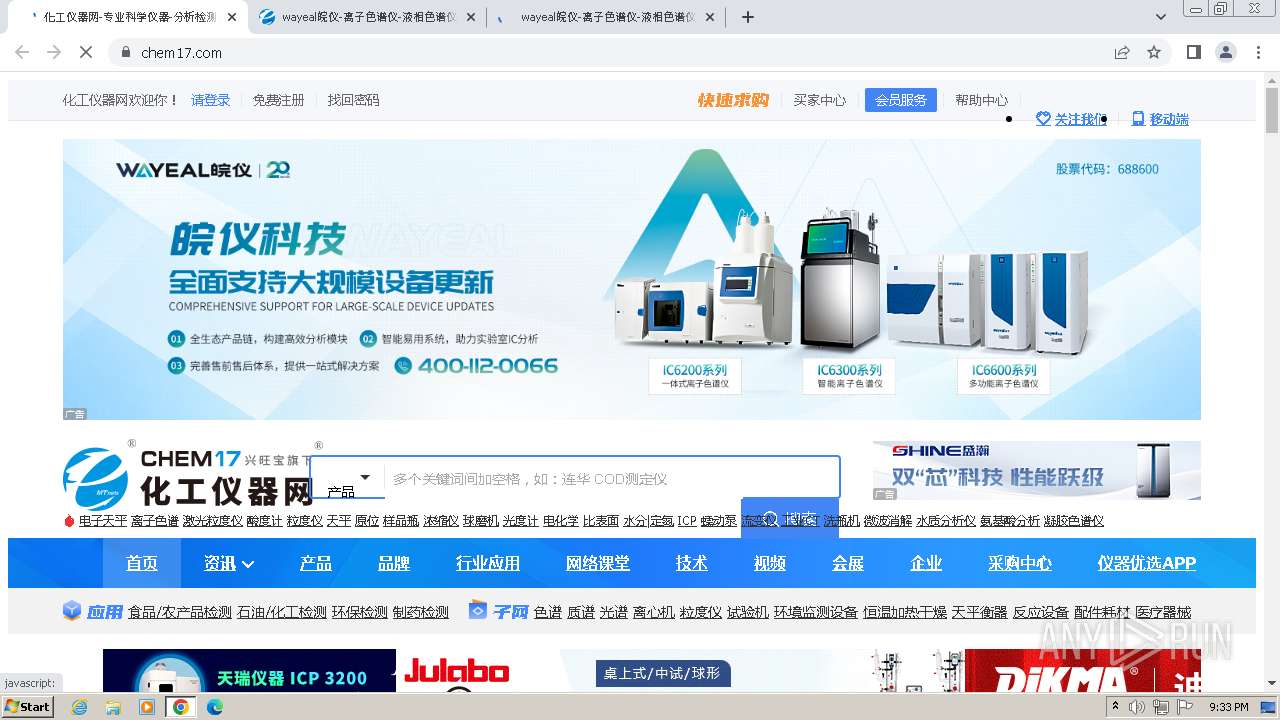Screen dimensions: 1280x720
Task: Open Julabo advertisement
Action: pyautogui.click(x=457, y=671)
